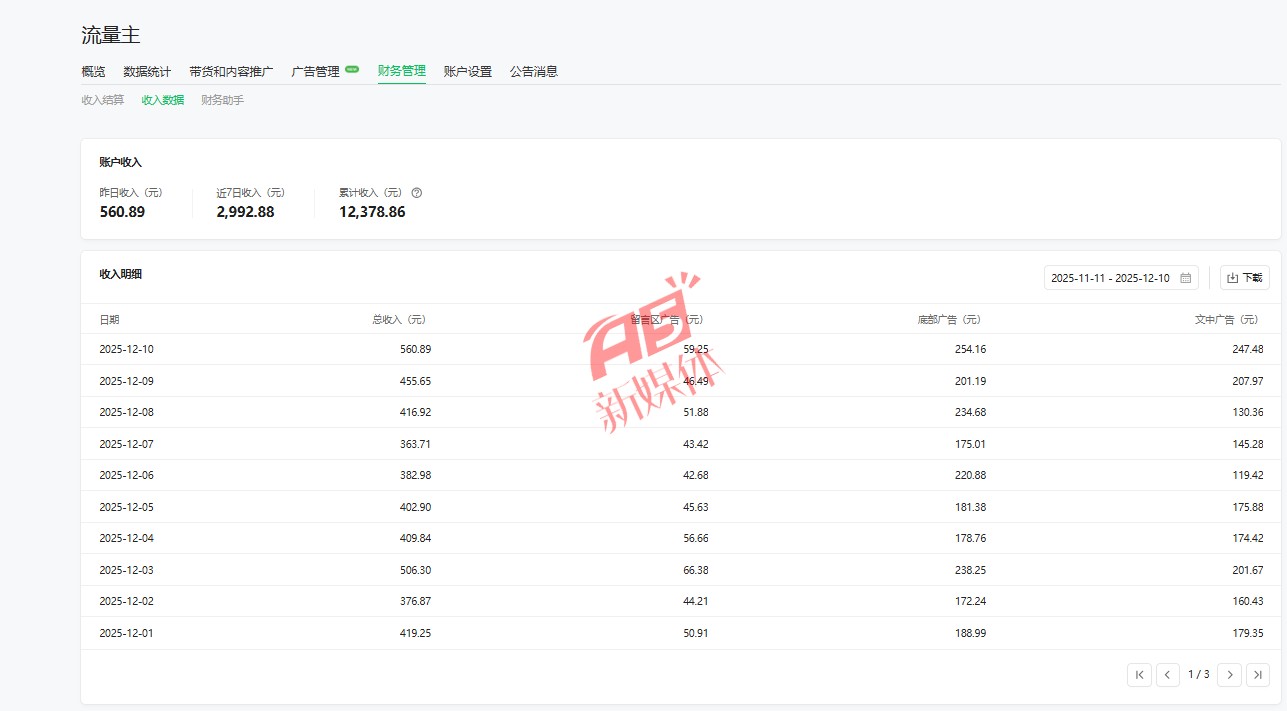This screenshot has width=1287, height=711.
Task: Click the 下载 download button
Action: (1244, 278)
